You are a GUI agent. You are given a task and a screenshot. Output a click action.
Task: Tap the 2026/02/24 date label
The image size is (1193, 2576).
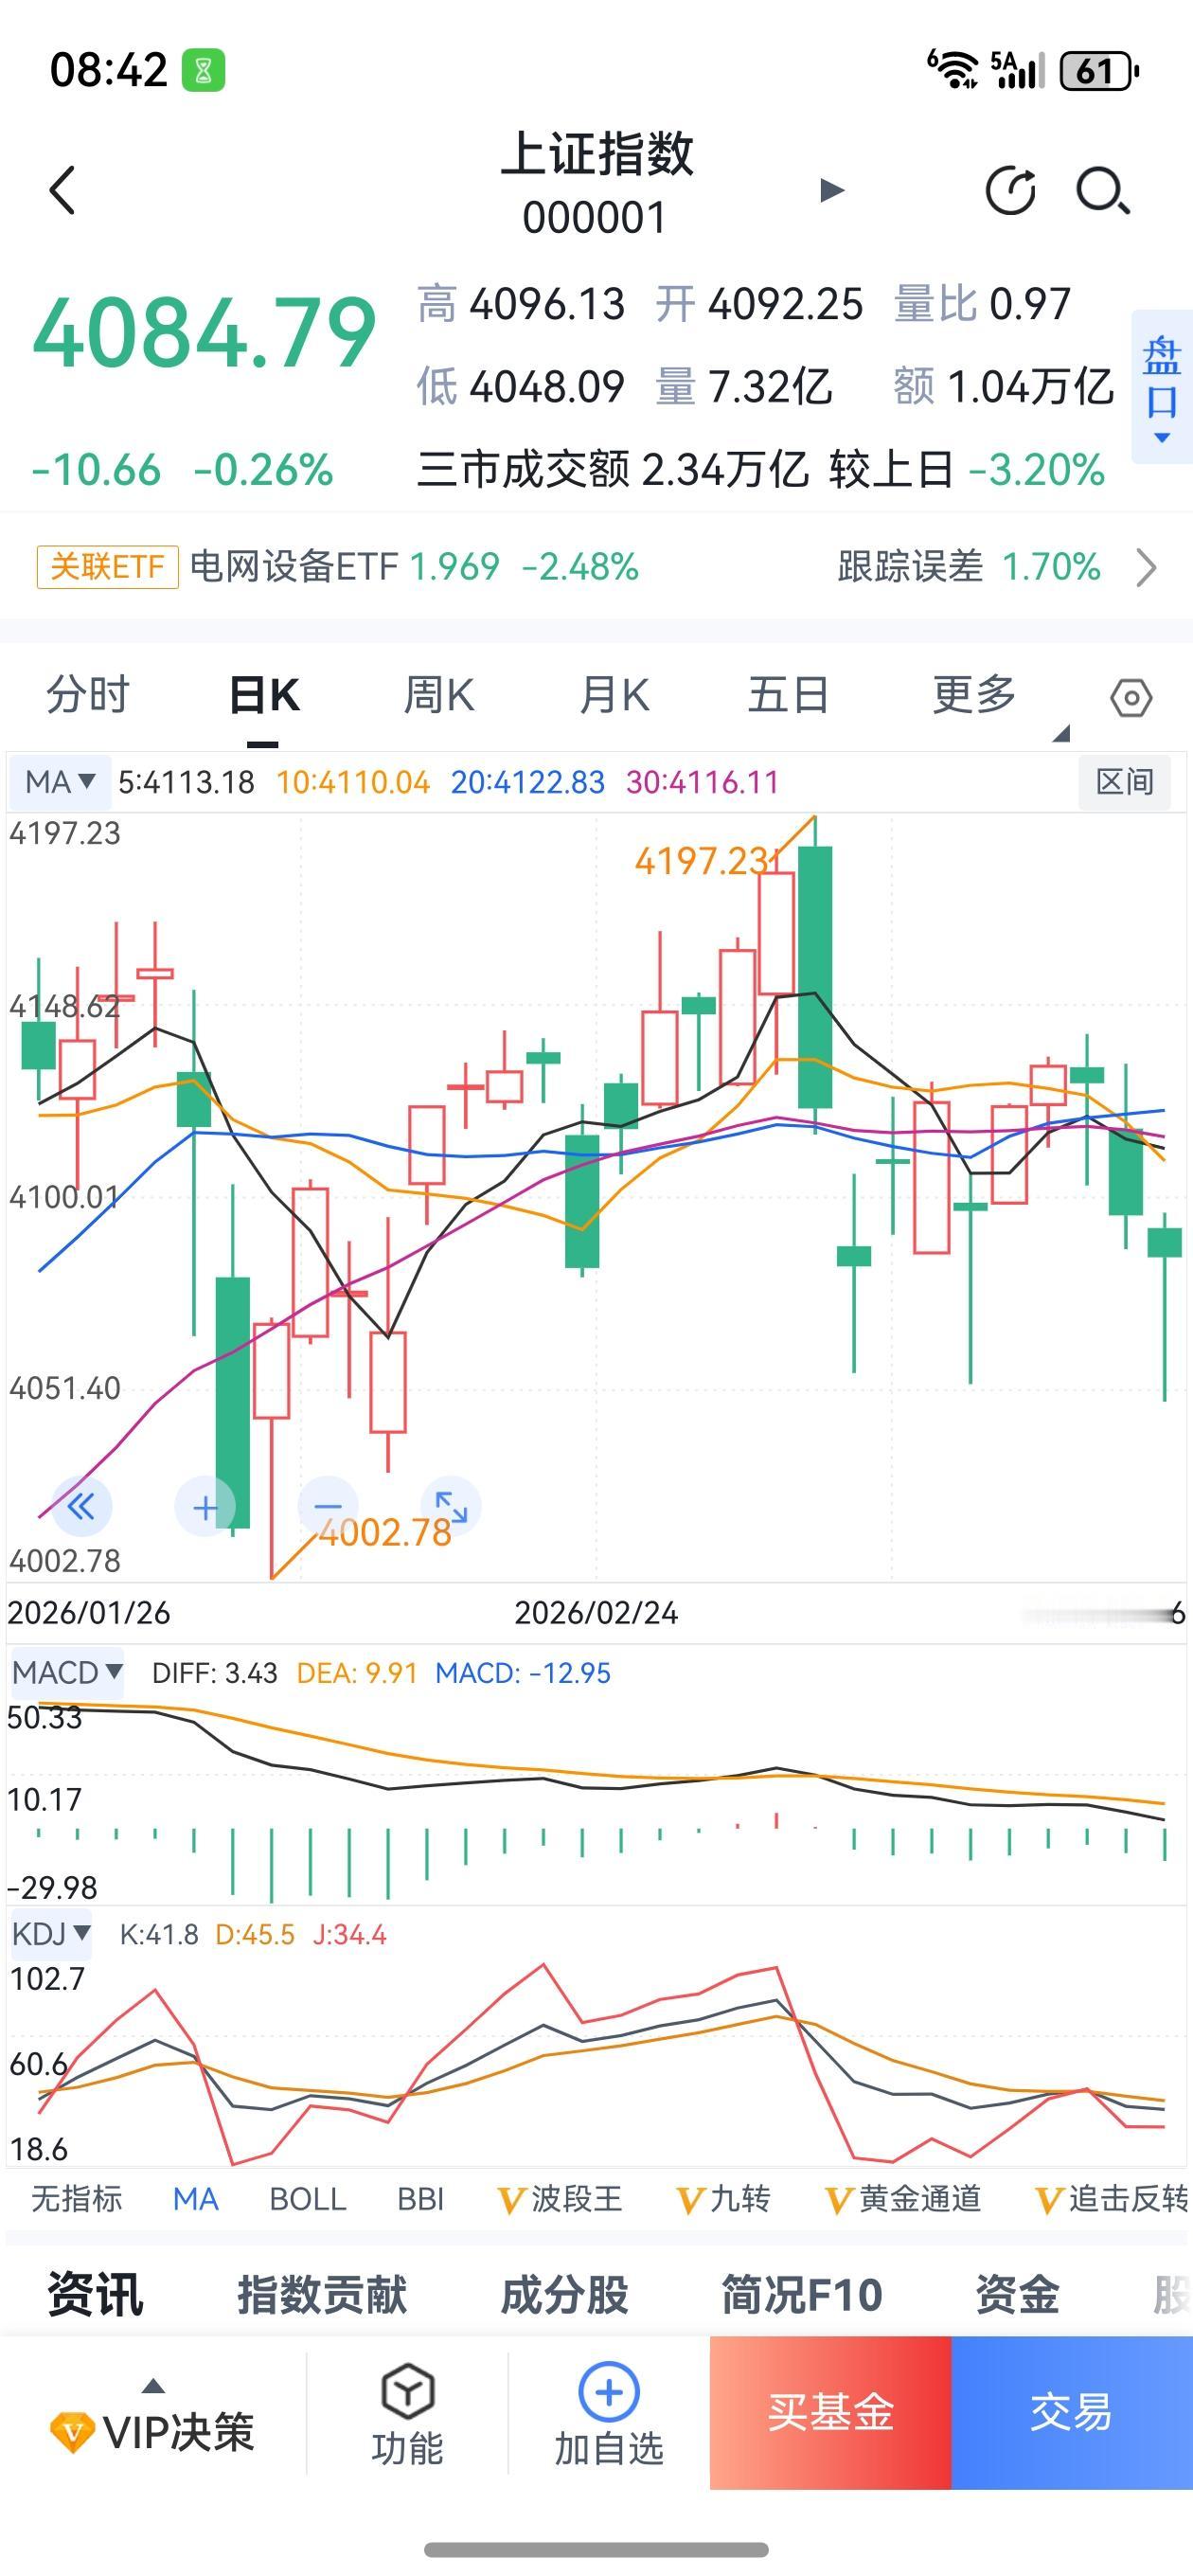(x=596, y=1613)
